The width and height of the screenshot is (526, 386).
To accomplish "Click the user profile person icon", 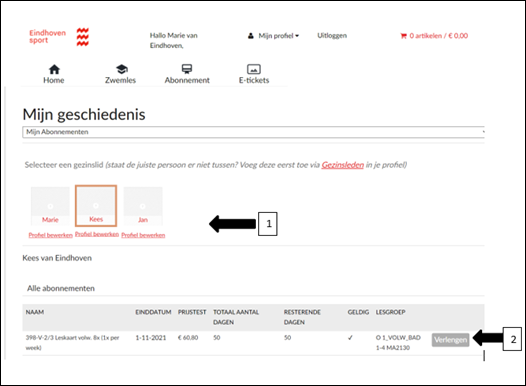I will [251, 36].
